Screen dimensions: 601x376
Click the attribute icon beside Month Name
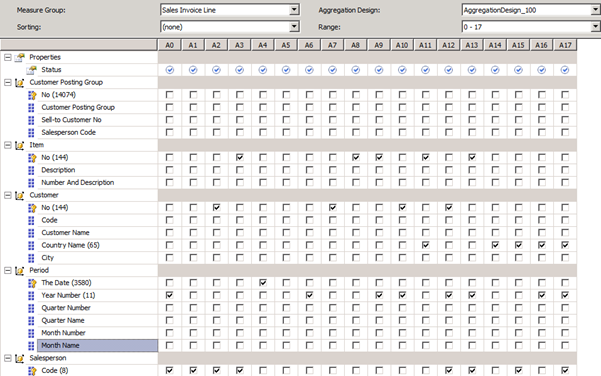click(x=31, y=346)
